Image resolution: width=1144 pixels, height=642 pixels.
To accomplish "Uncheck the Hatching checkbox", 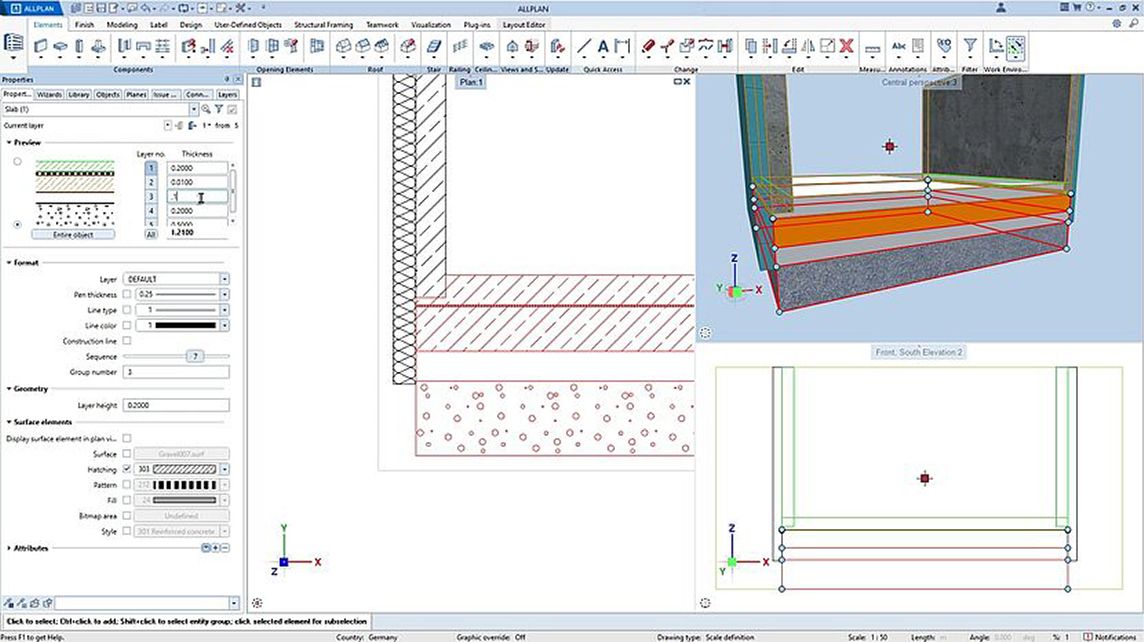I will pyautogui.click(x=126, y=469).
